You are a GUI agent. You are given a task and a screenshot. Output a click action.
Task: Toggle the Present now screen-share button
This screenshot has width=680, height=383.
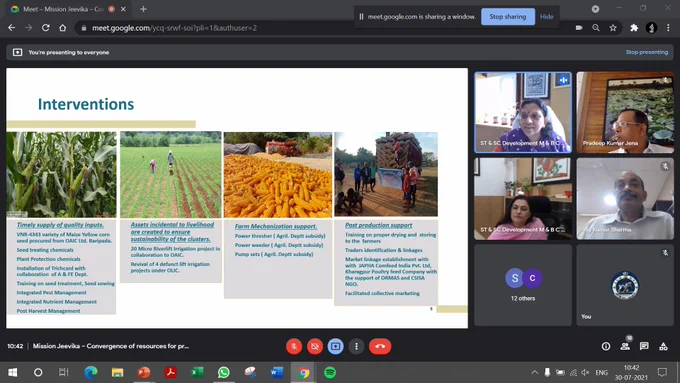tap(336, 346)
